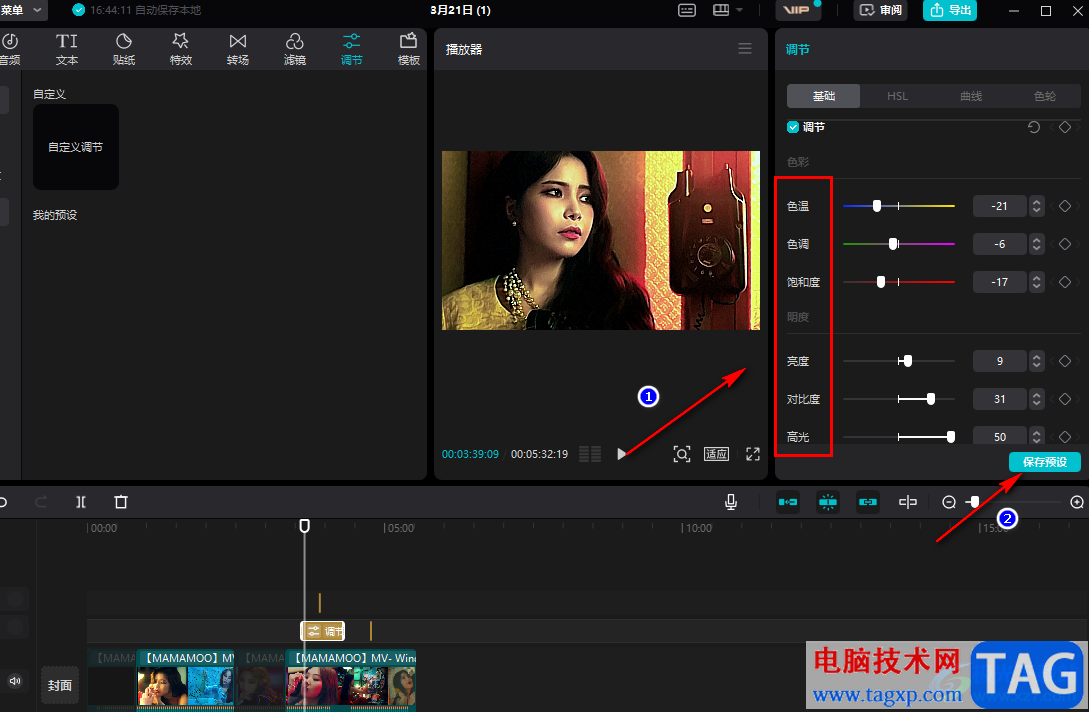This screenshot has height=712, width=1089.
Task: Uncheck the 调节 adjustment checkbox
Action: pyautogui.click(x=793, y=127)
